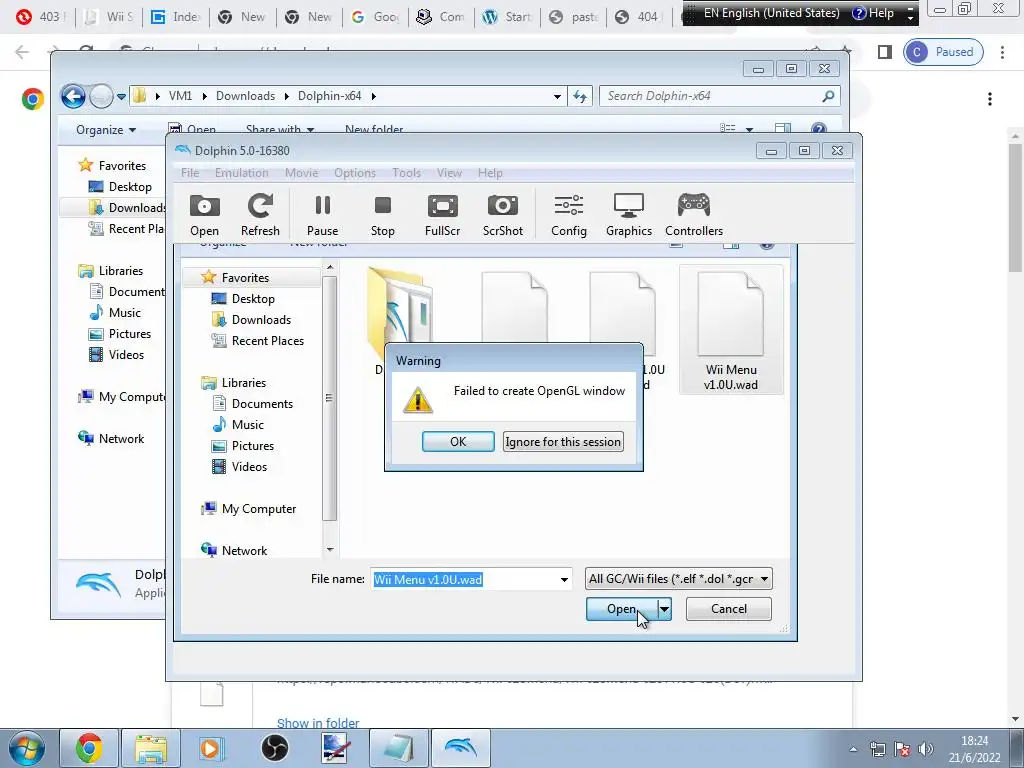Screen dimensions: 1024x768
Task: Select Network in Explorer window sidebar
Action: coord(121,439)
